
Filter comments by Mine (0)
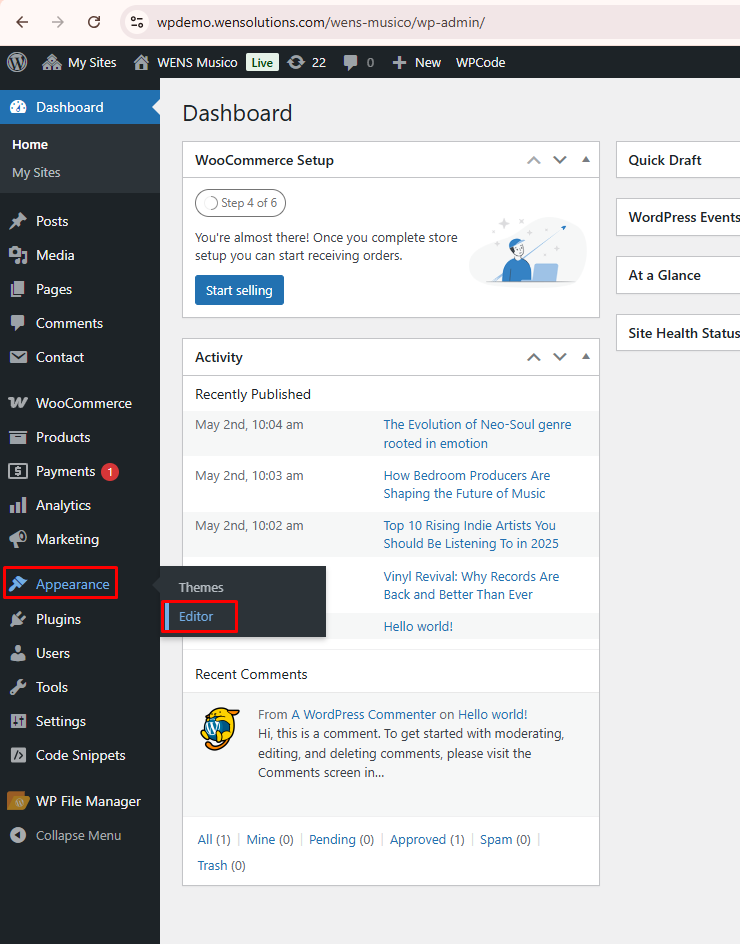coord(270,839)
